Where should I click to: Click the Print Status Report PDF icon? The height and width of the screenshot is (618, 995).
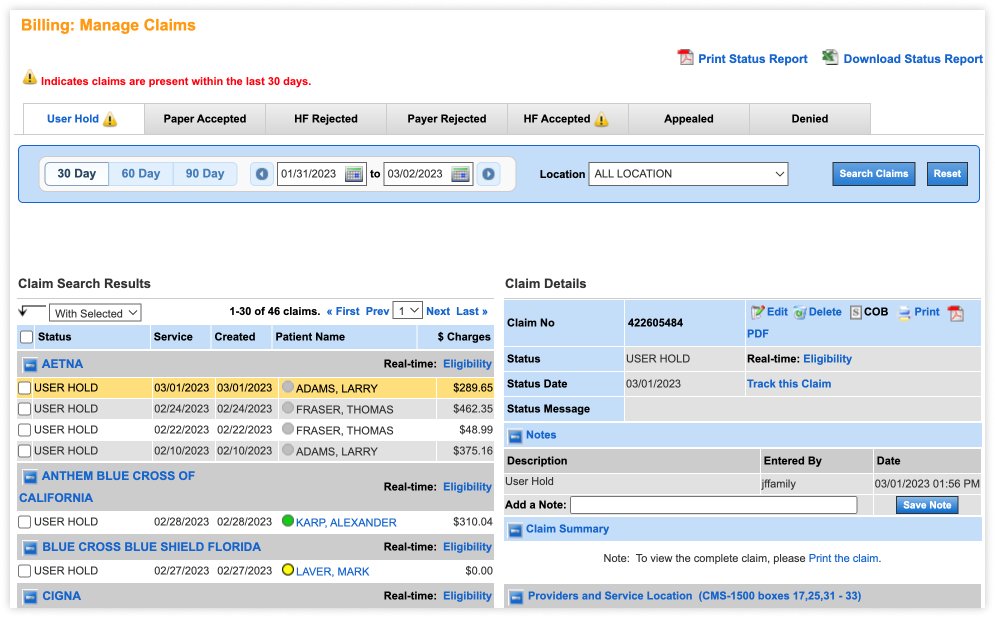pyautogui.click(x=685, y=58)
